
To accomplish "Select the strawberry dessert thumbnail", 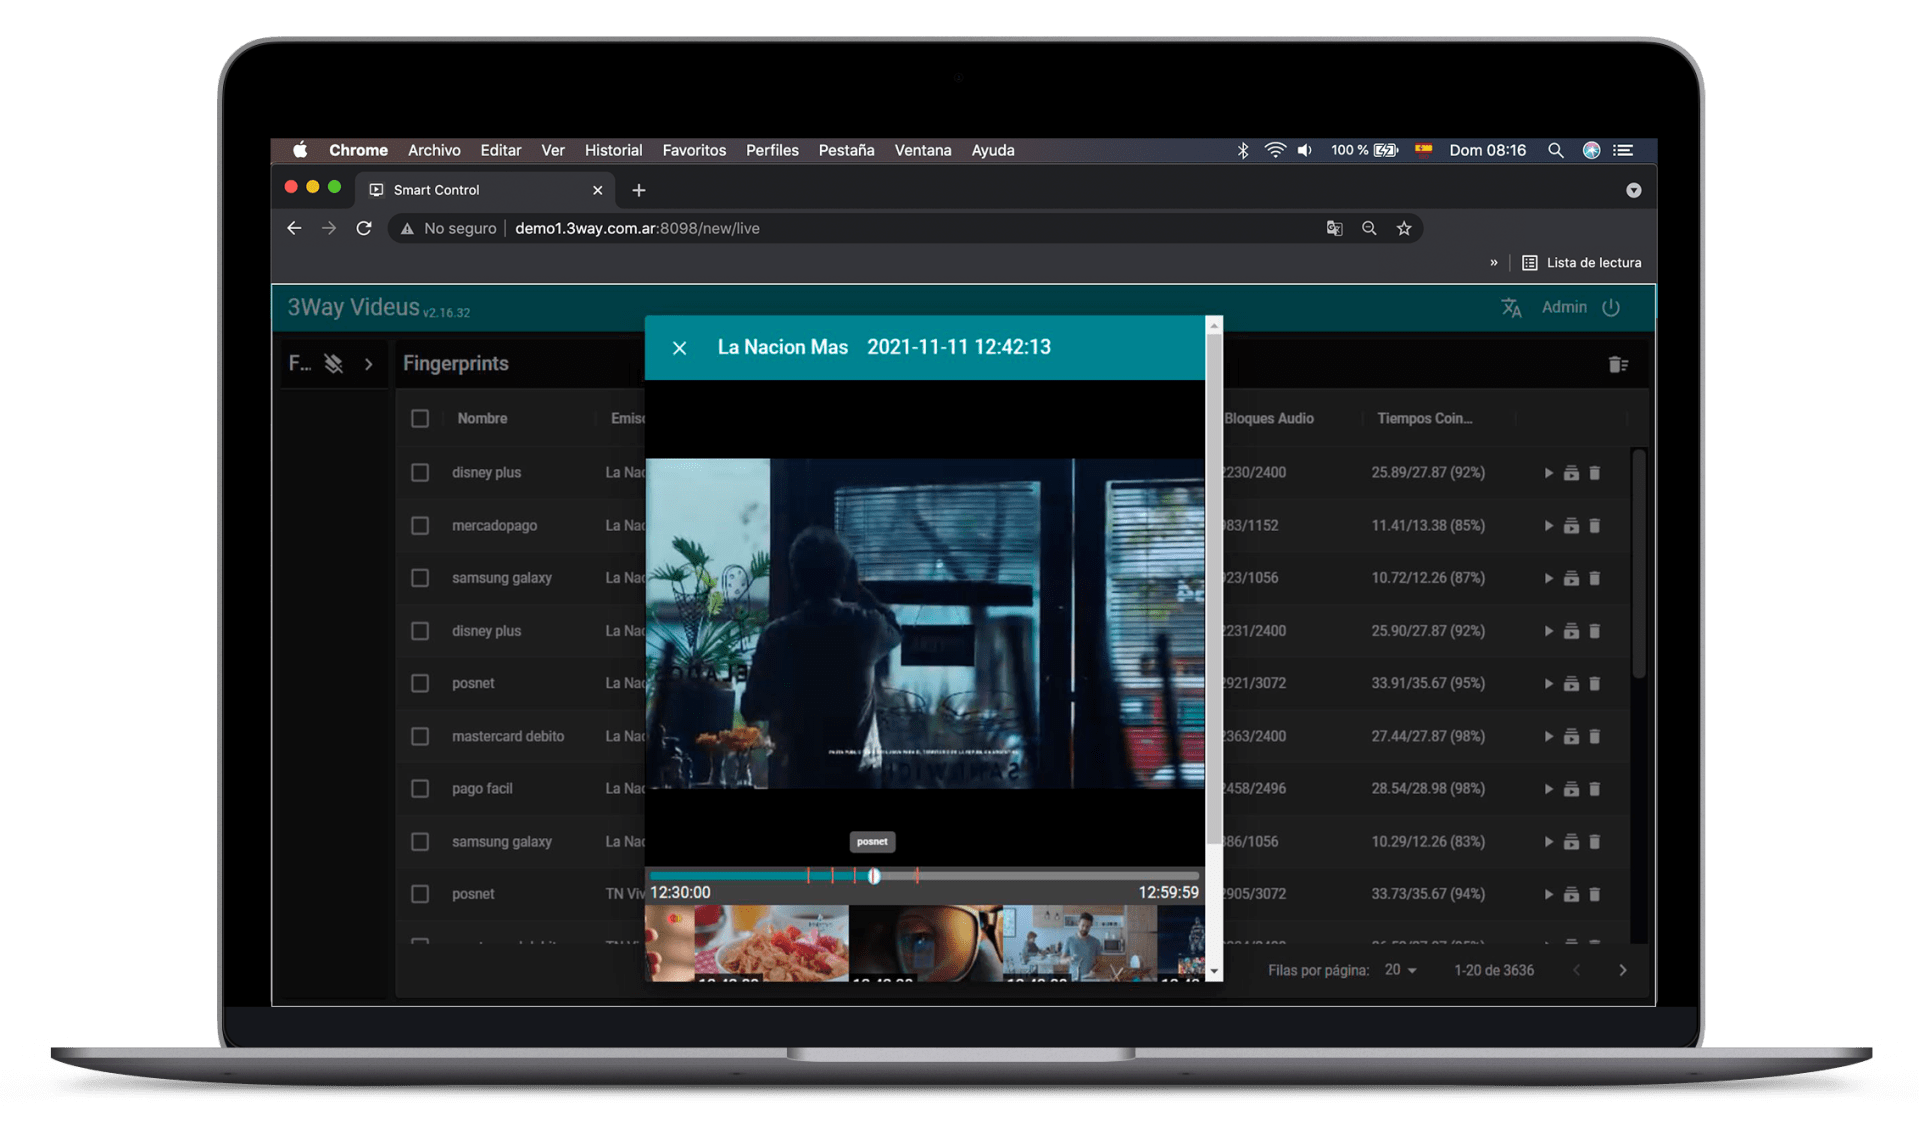I will pos(771,943).
